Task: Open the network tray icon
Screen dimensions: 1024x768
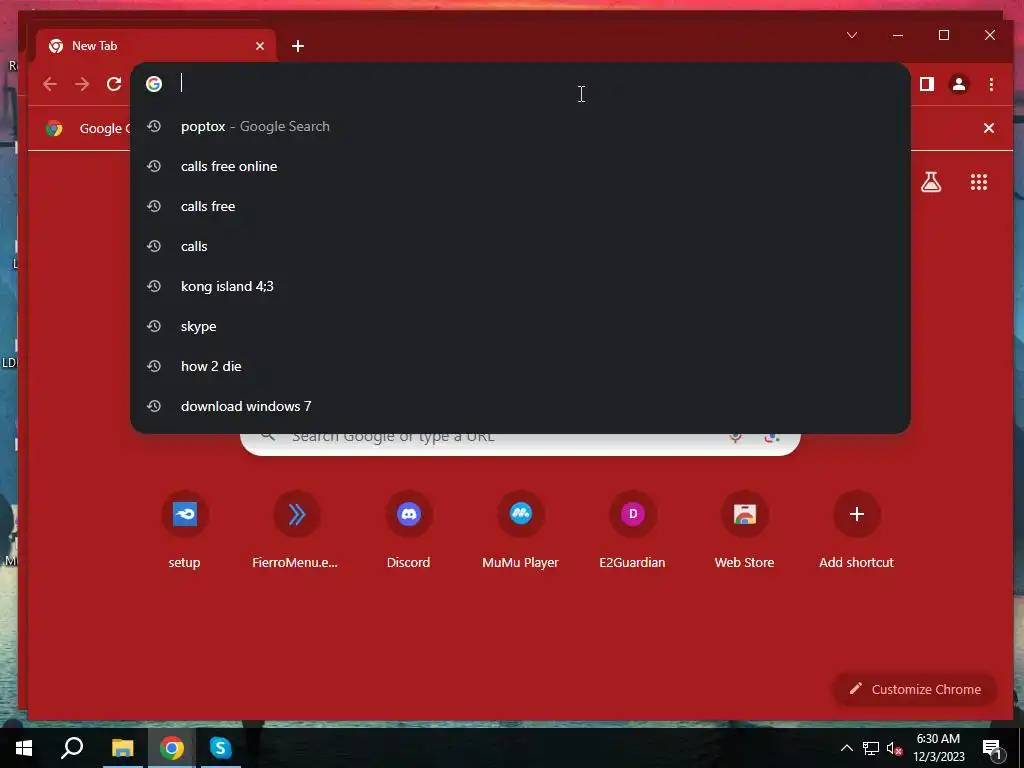Action: pos(871,748)
